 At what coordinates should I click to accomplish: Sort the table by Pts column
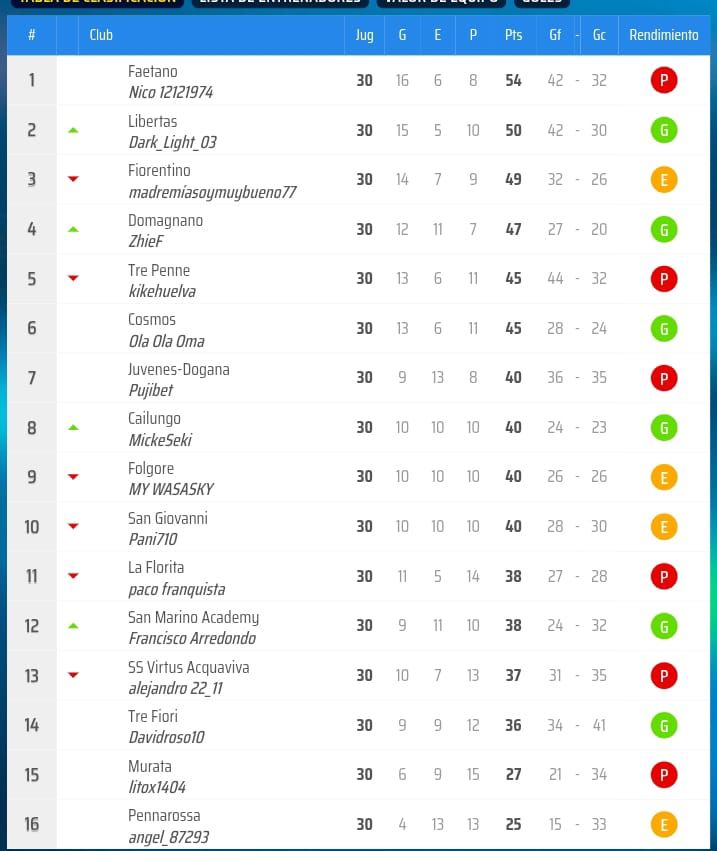(x=513, y=35)
